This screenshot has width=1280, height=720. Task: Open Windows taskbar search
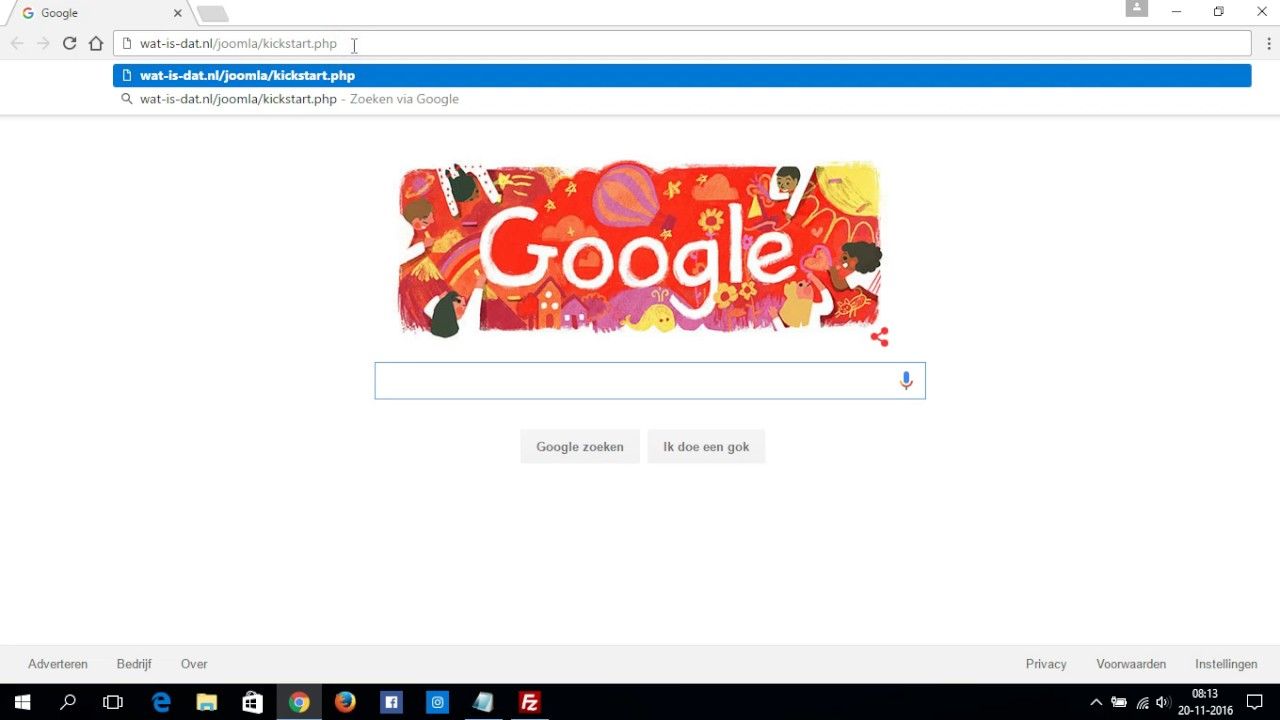tap(68, 702)
